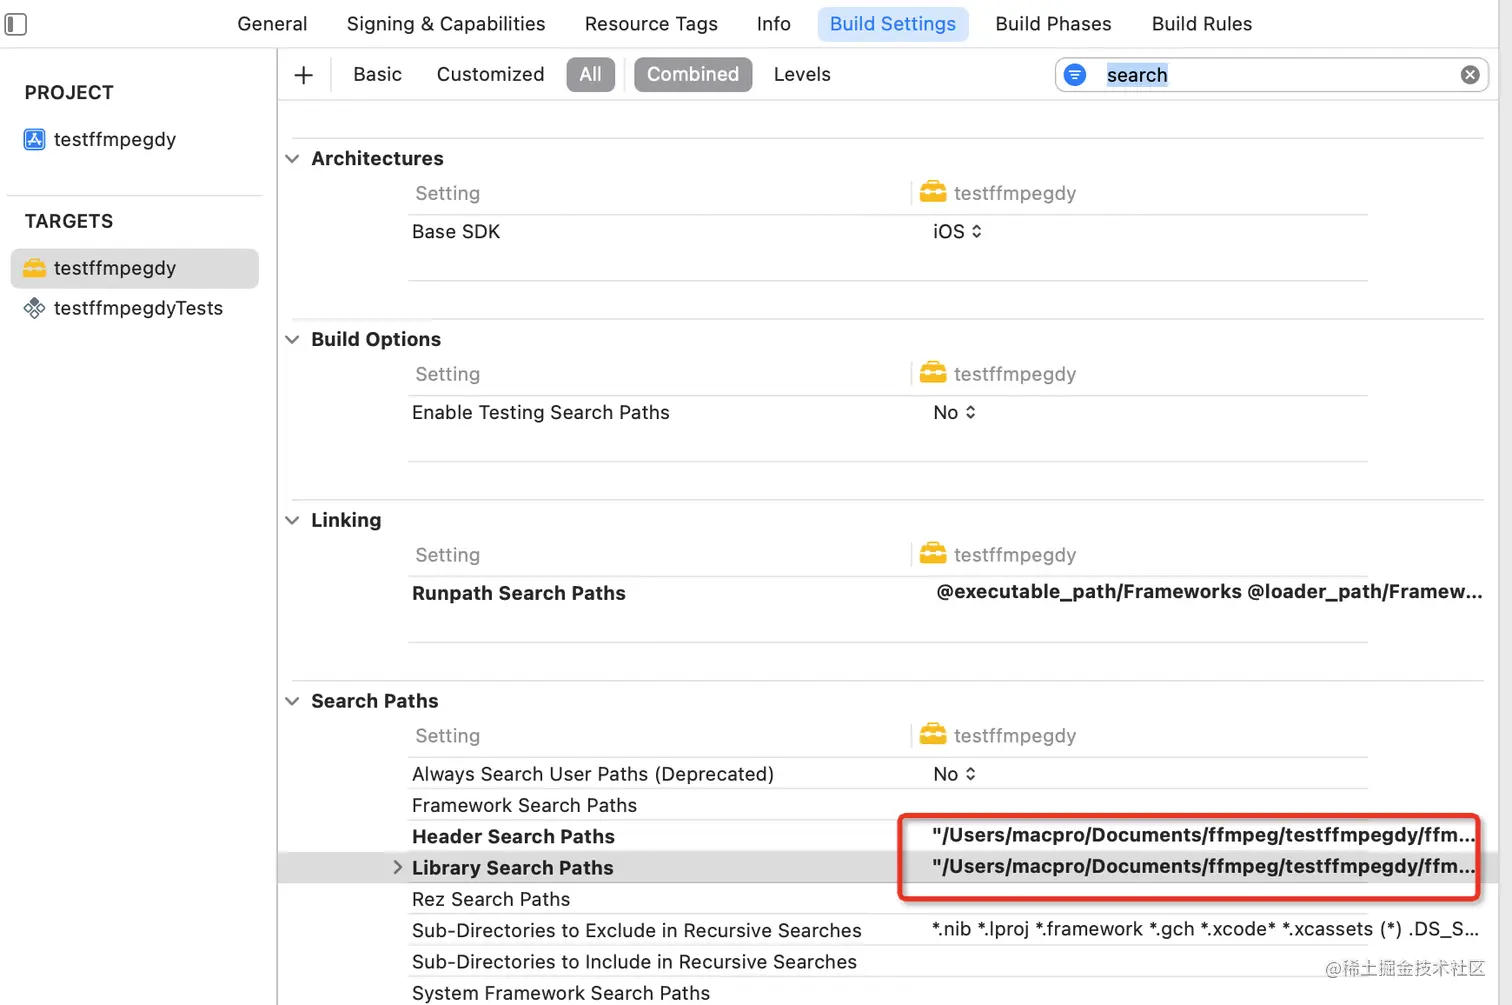Open Always Search User Paths No dropdown

coord(954,774)
